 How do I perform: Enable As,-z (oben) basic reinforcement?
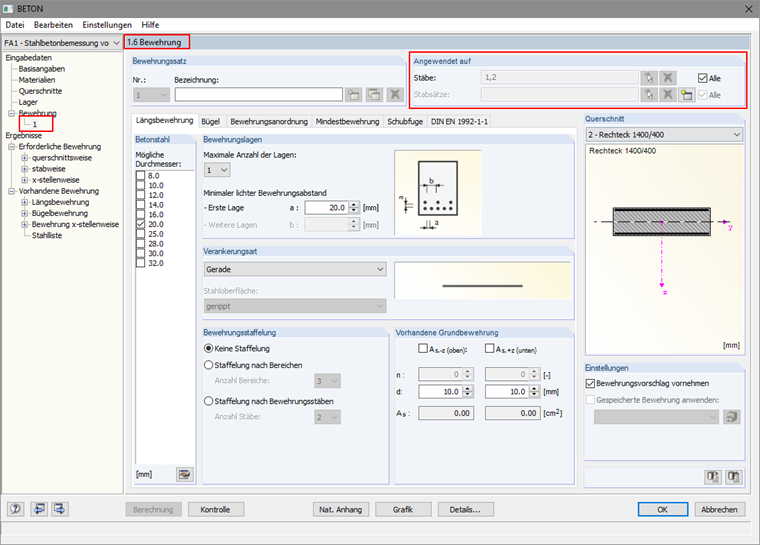[x=423, y=349]
